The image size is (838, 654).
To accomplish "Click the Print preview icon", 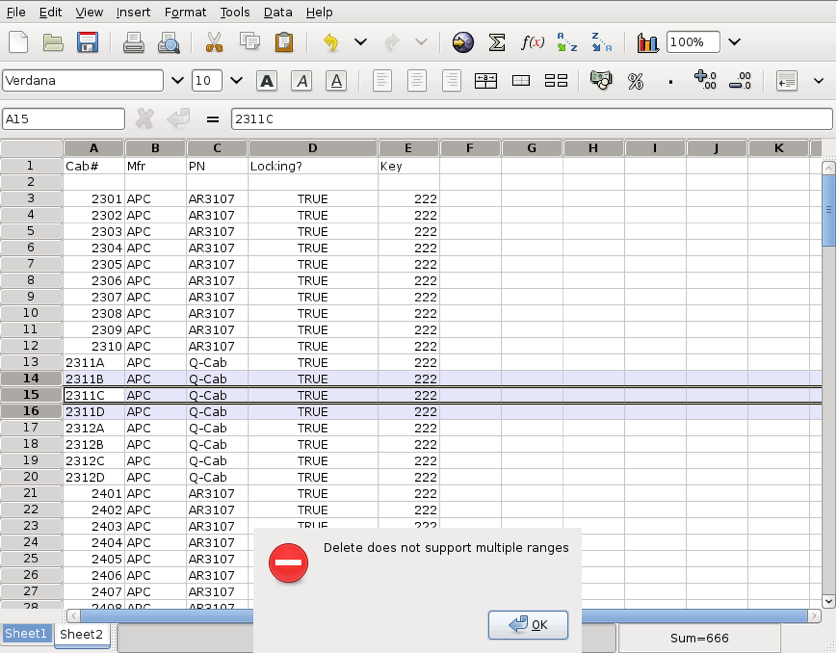I will pyautogui.click(x=169, y=42).
